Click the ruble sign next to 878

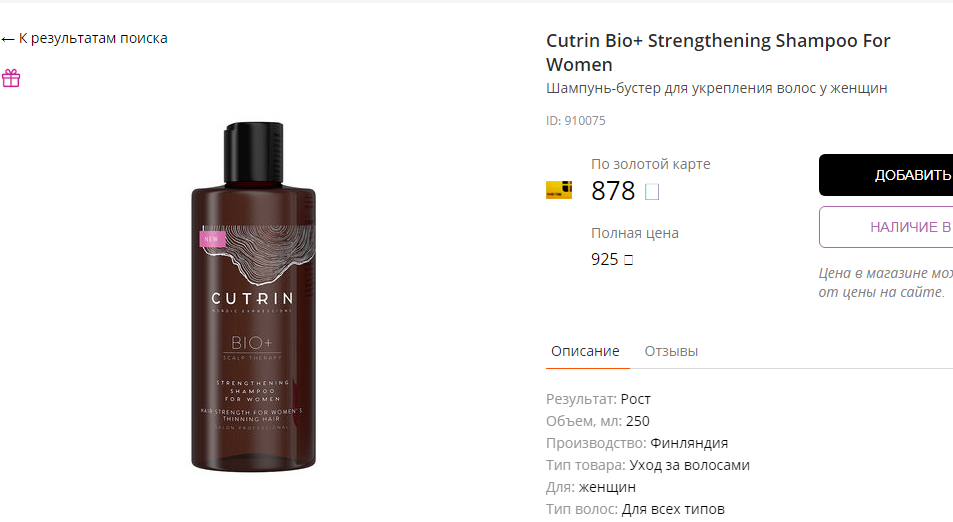[652, 191]
